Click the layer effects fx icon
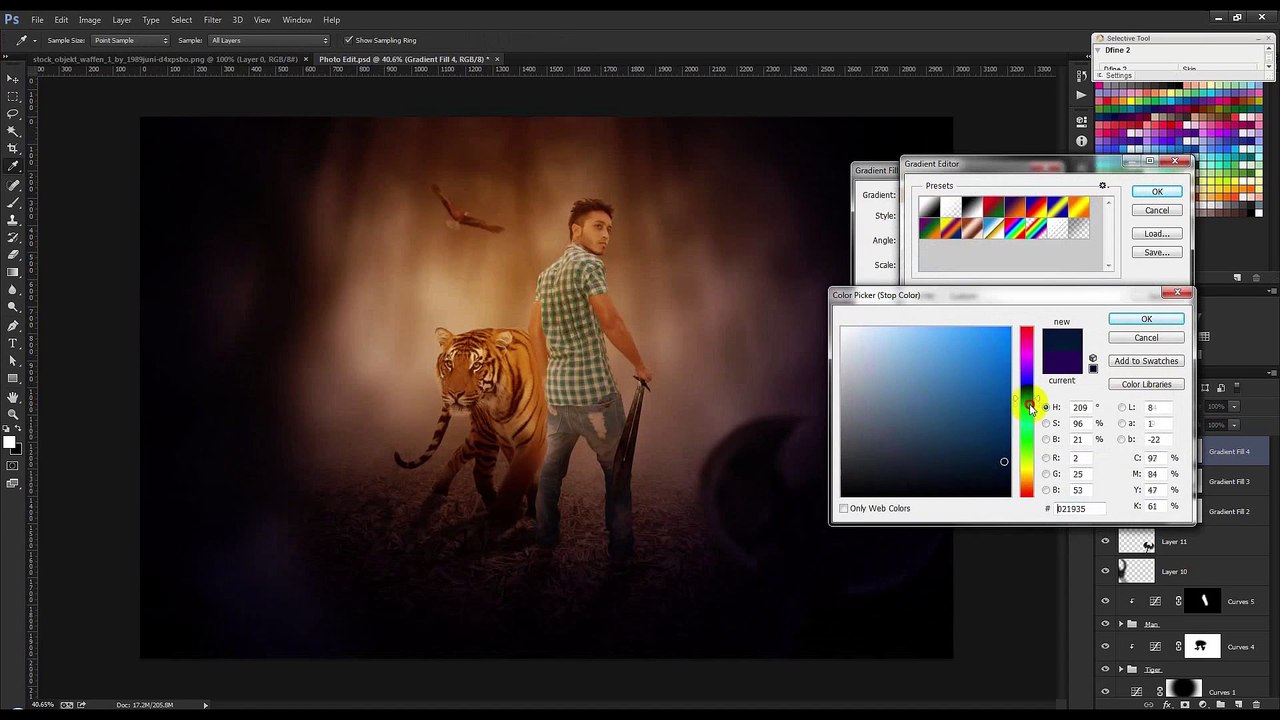The height and width of the screenshot is (720, 1280). tap(1166, 705)
